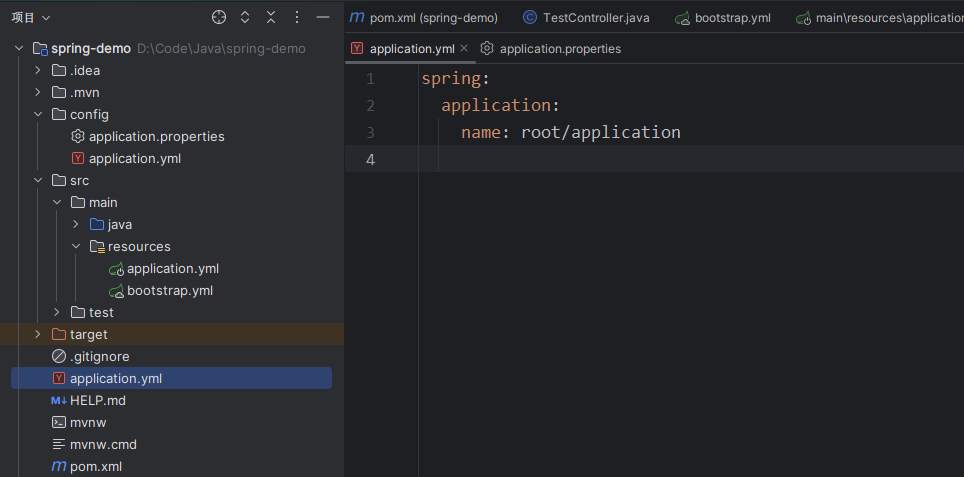Hide the project tool window
This screenshot has height=477, width=964.
(322, 17)
